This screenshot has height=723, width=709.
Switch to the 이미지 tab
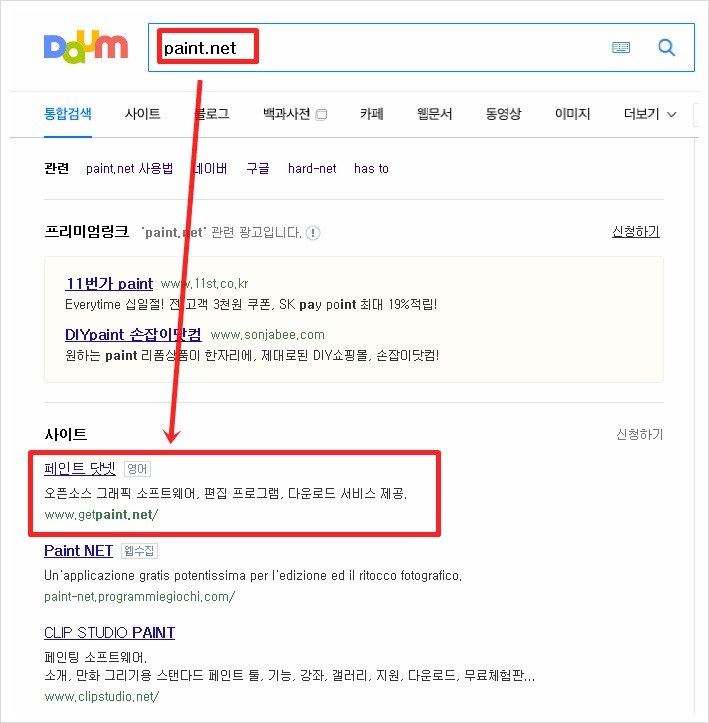coord(572,114)
